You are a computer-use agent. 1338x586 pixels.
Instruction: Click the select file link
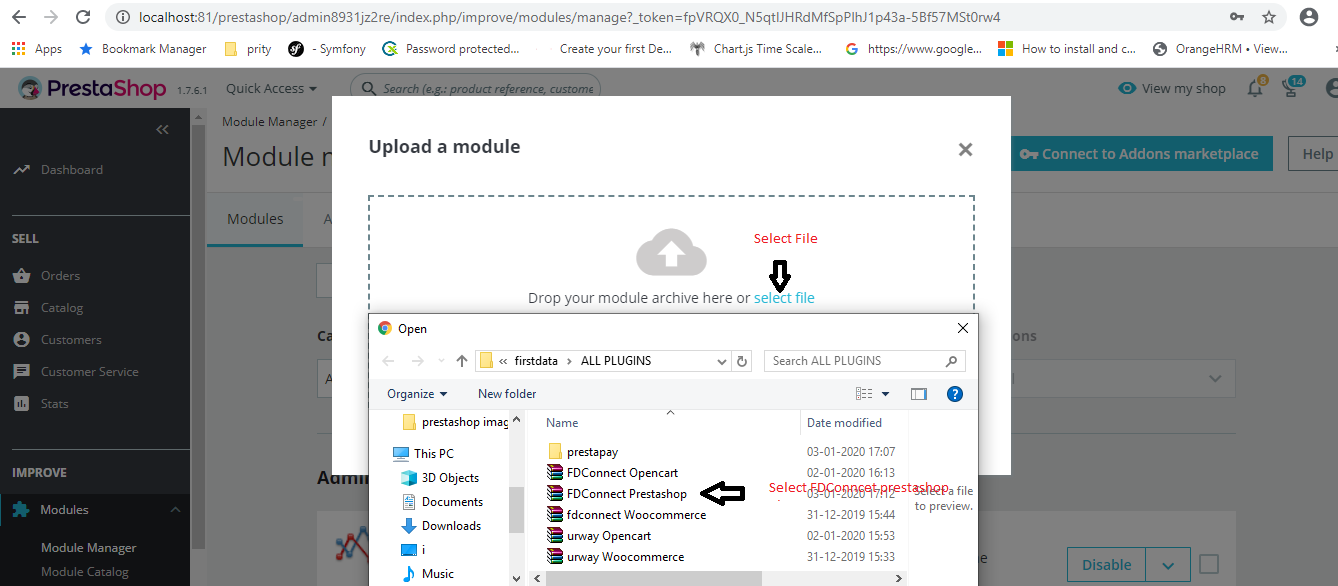click(784, 298)
